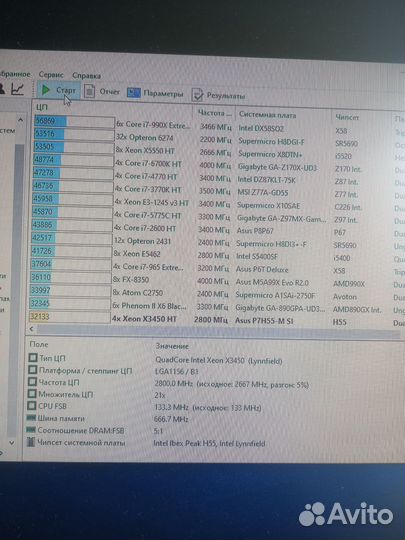Viewport: 405px width, 540px height.
Task: Click the Отчёт report page icon
Action: (90, 91)
